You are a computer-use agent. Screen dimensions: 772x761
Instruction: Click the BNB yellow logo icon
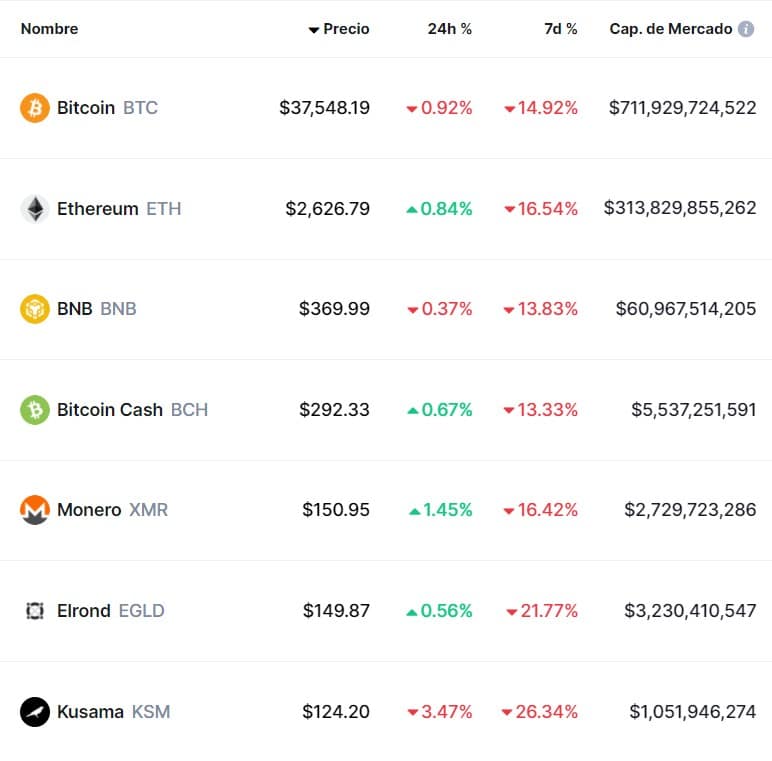34,309
